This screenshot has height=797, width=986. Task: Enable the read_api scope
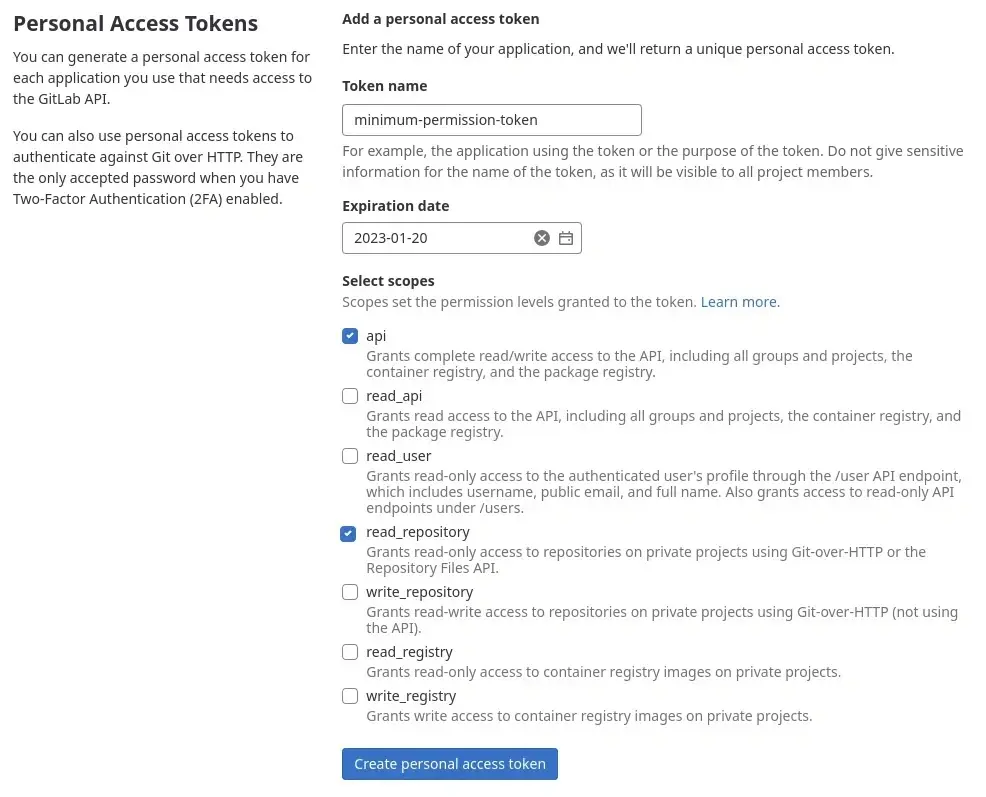(x=350, y=396)
